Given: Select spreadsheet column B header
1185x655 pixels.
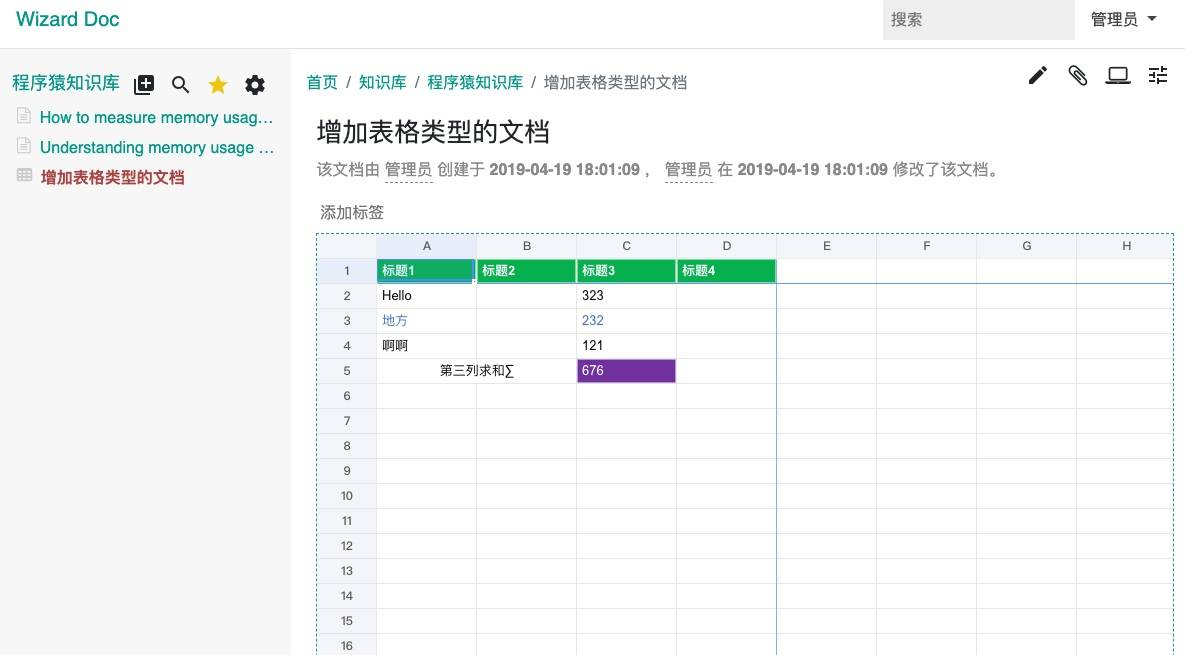Looking at the screenshot, I should 527,246.
